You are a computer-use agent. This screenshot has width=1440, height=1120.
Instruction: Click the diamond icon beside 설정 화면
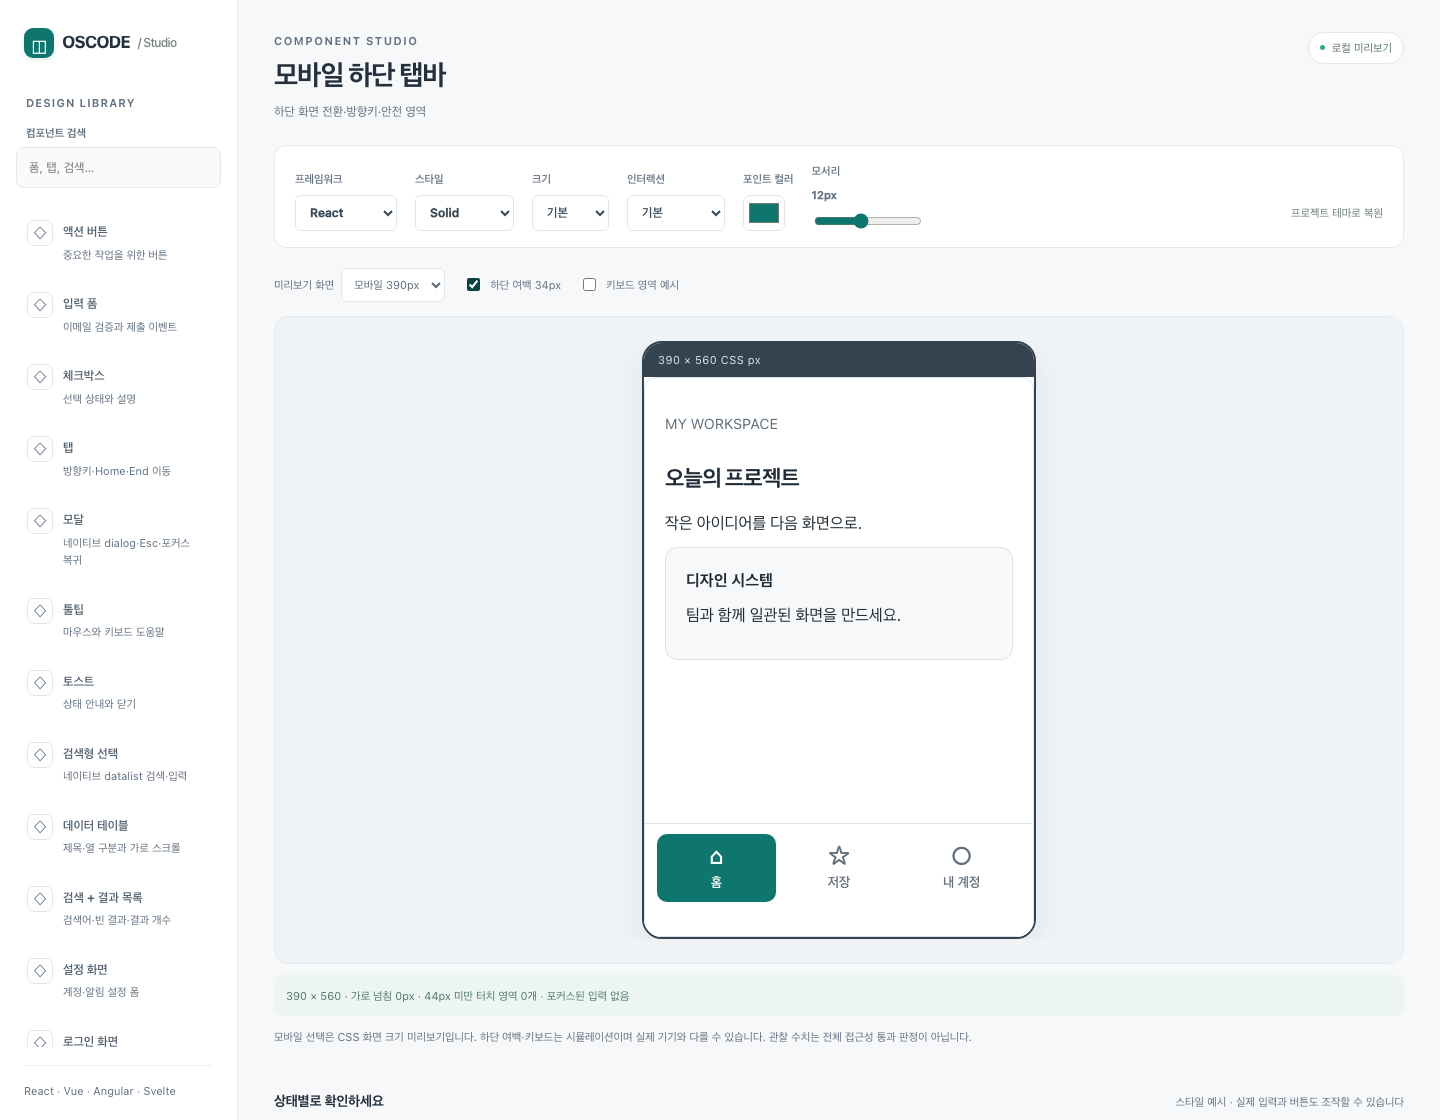[40, 970]
